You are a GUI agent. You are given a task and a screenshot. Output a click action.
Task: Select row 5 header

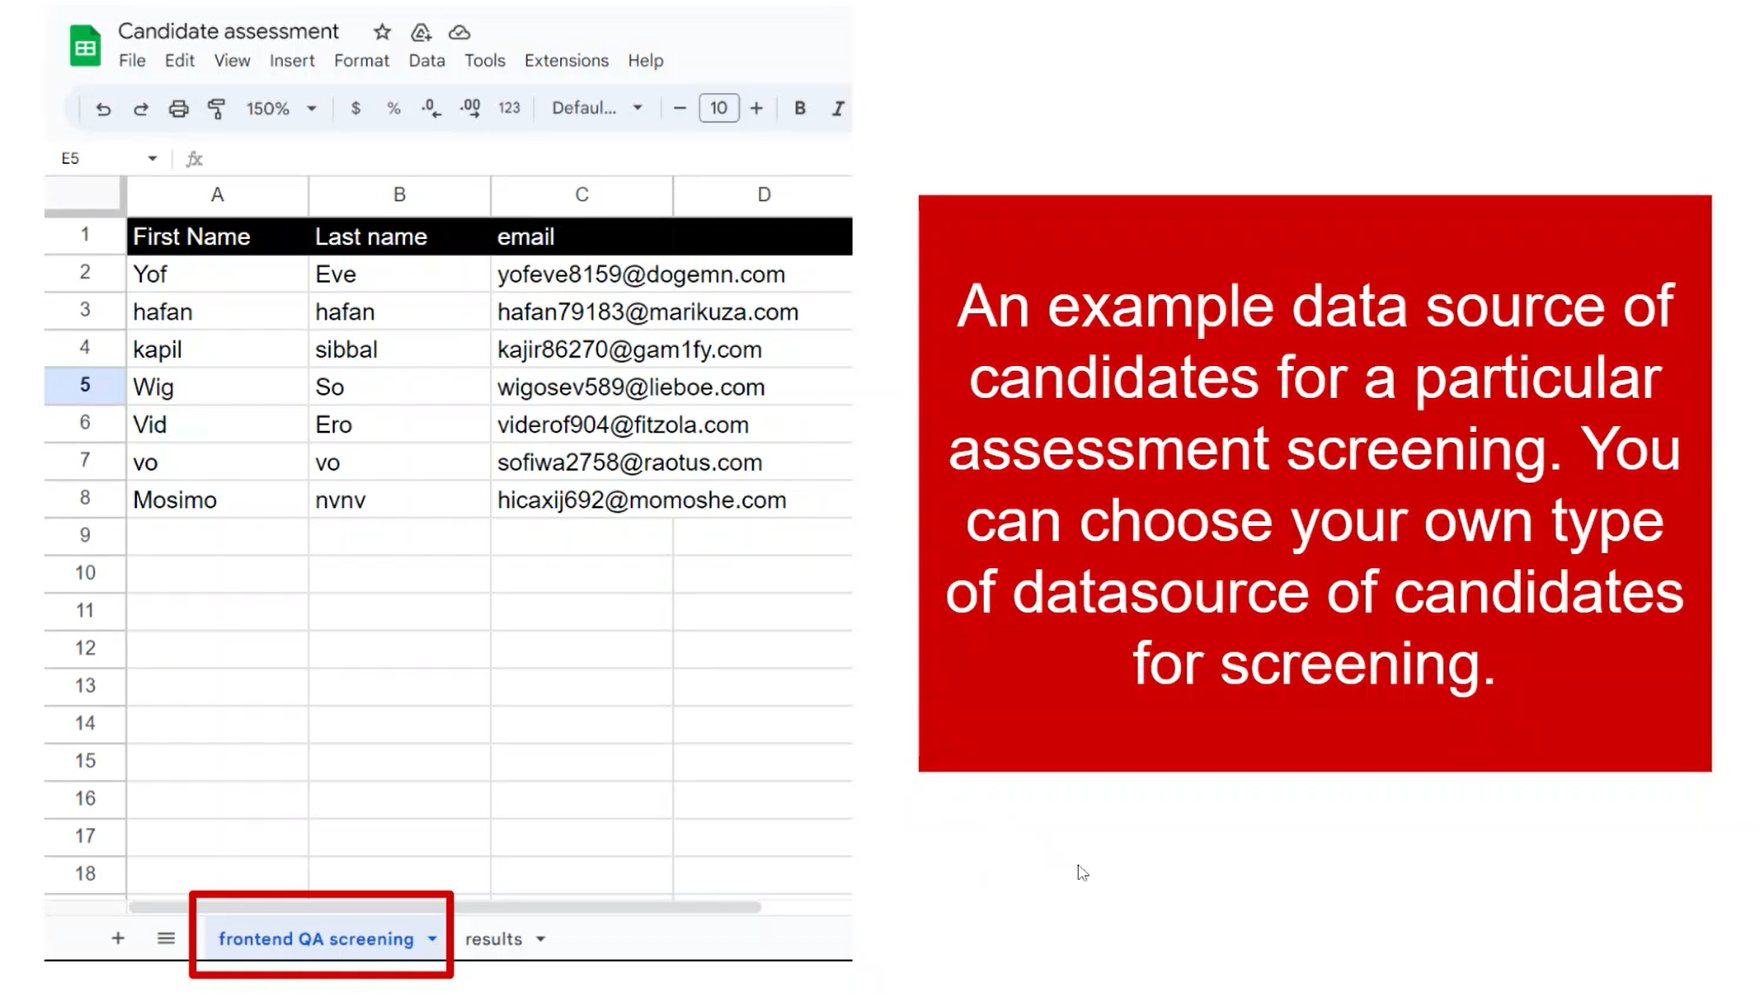click(85, 386)
